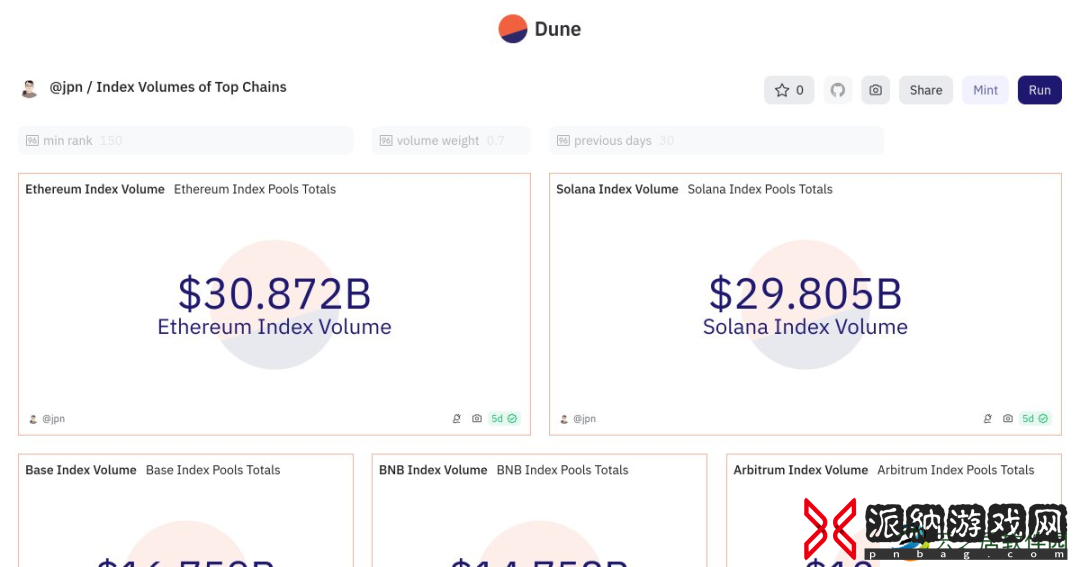This screenshot has width=1080, height=567.
Task: Click the previous days parameter field
Action: click(716, 141)
